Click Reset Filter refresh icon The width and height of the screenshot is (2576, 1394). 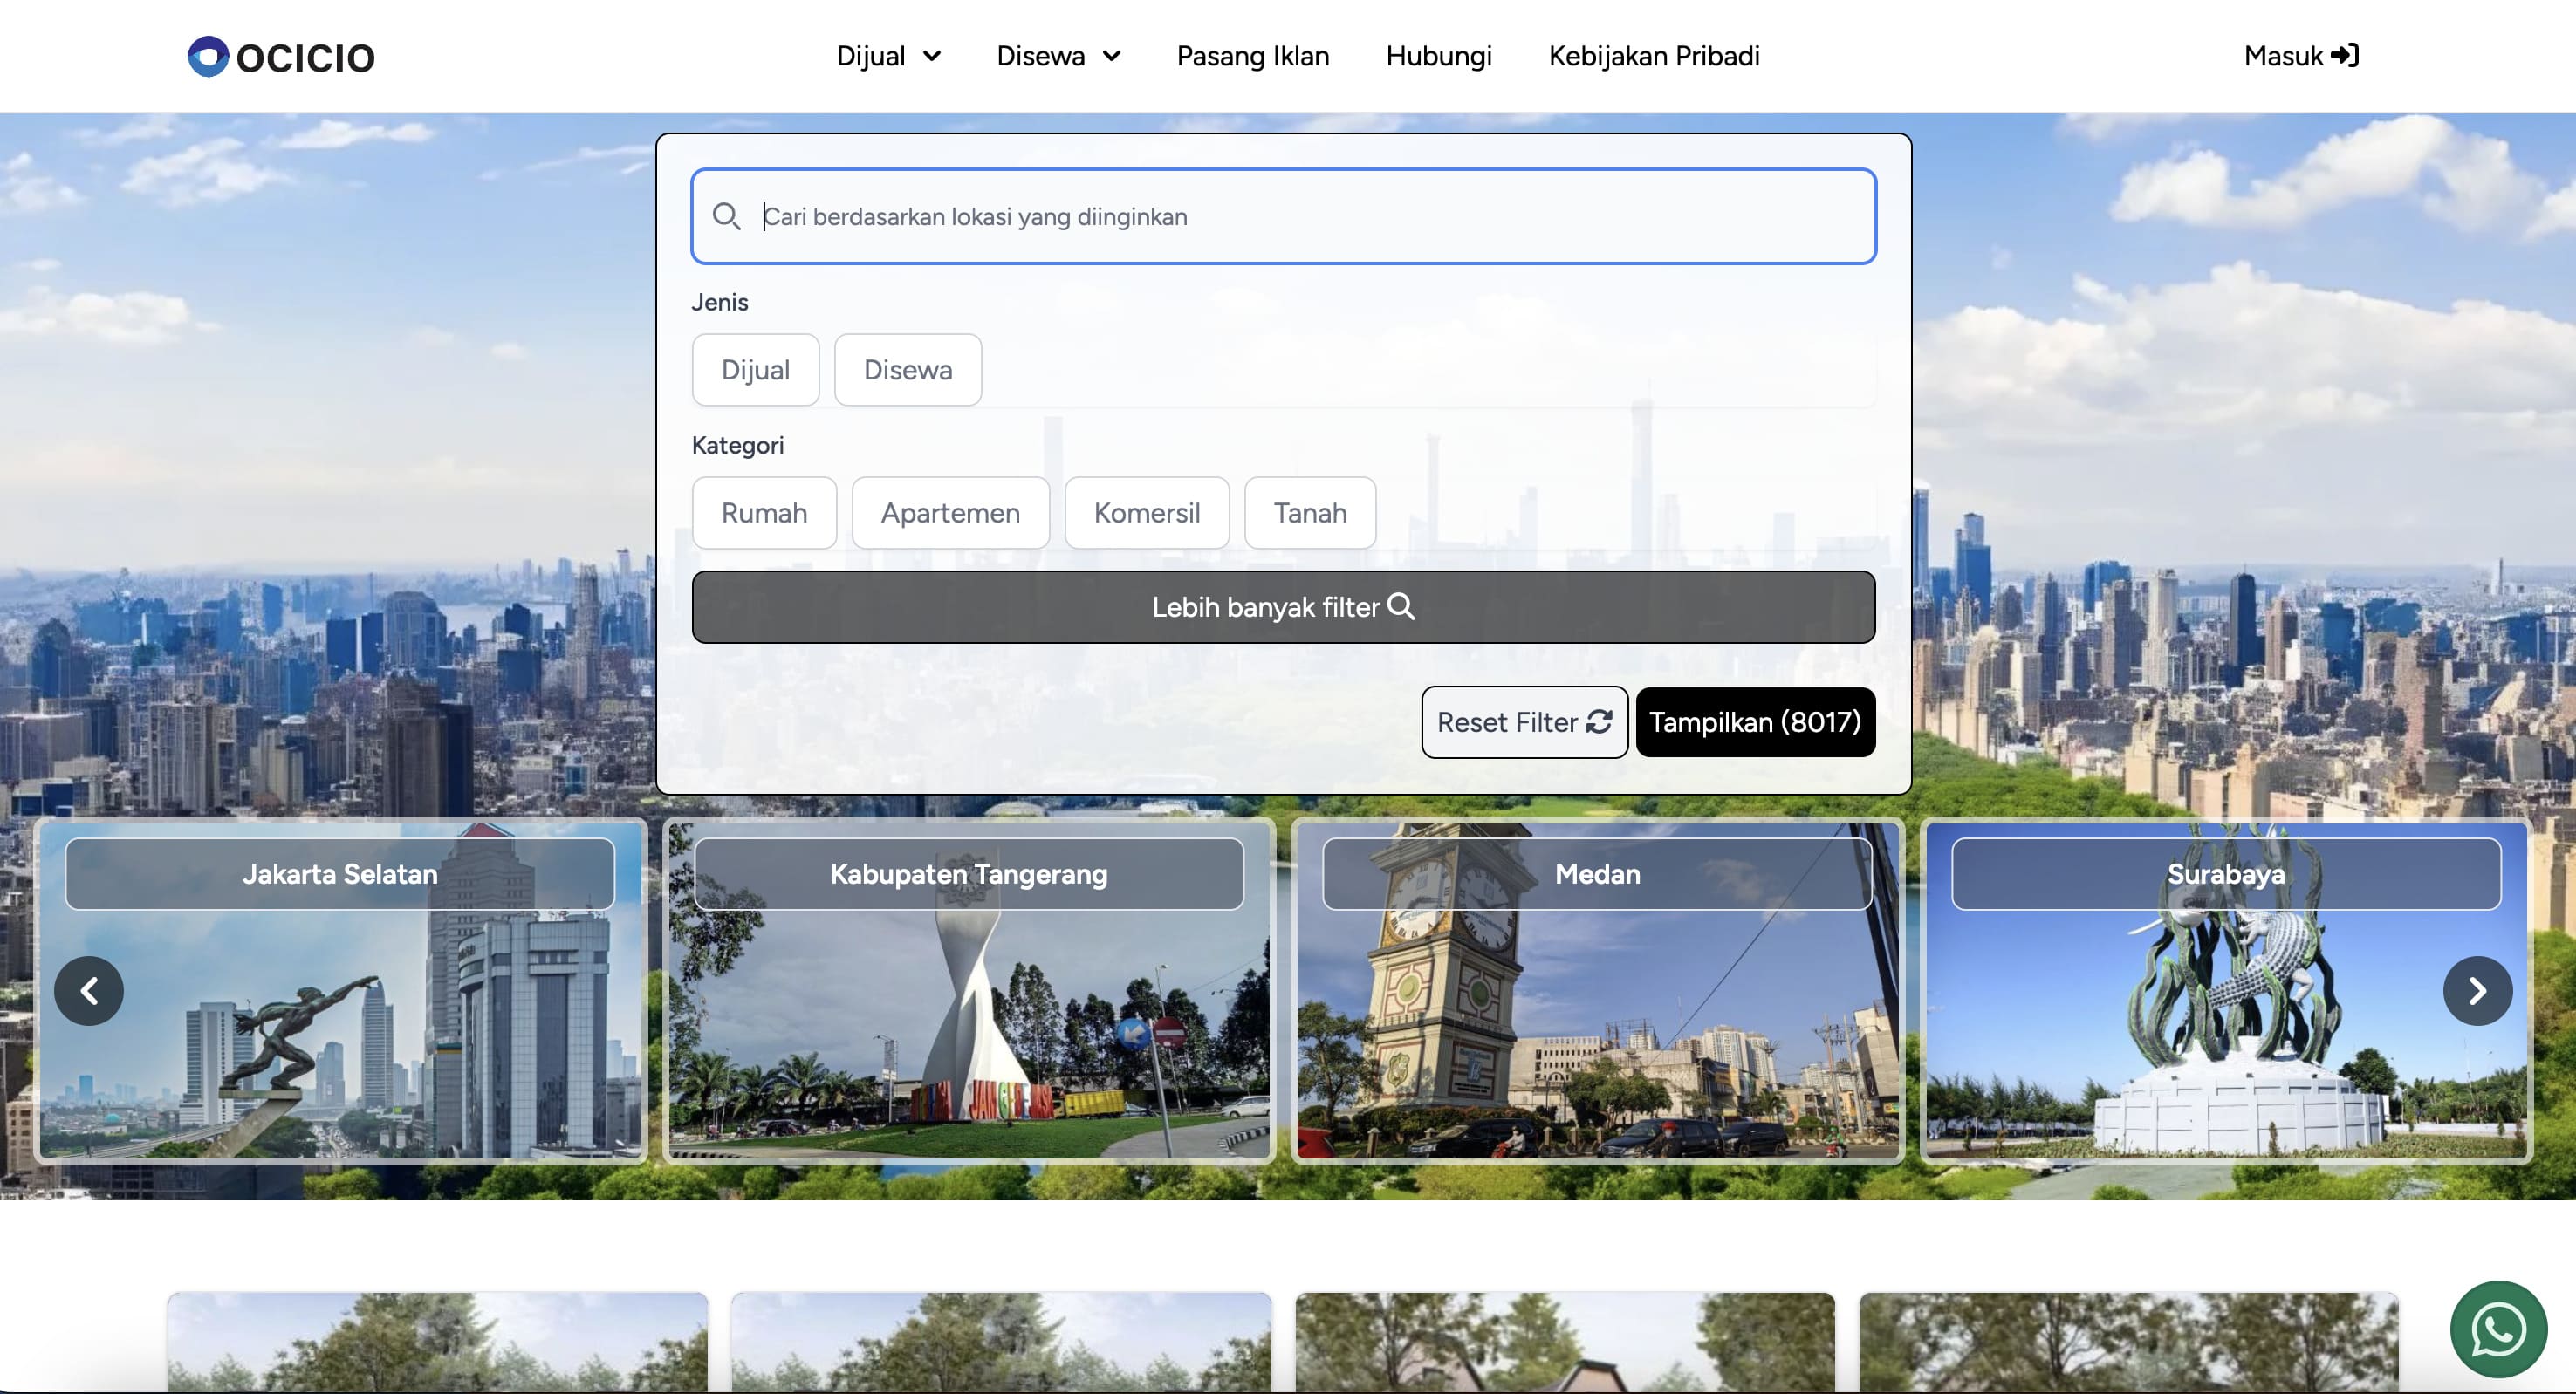click(x=1599, y=722)
